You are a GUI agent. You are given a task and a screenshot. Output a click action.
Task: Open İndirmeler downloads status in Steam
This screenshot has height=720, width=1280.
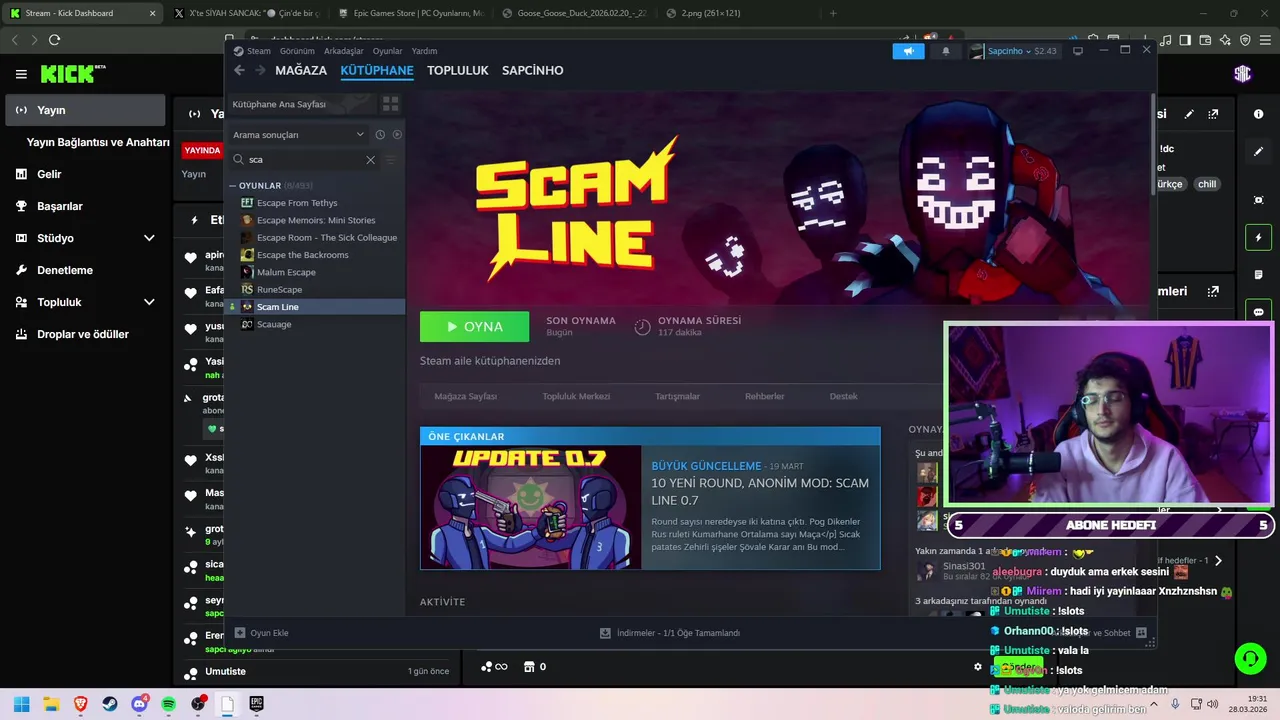click(670, 633)
